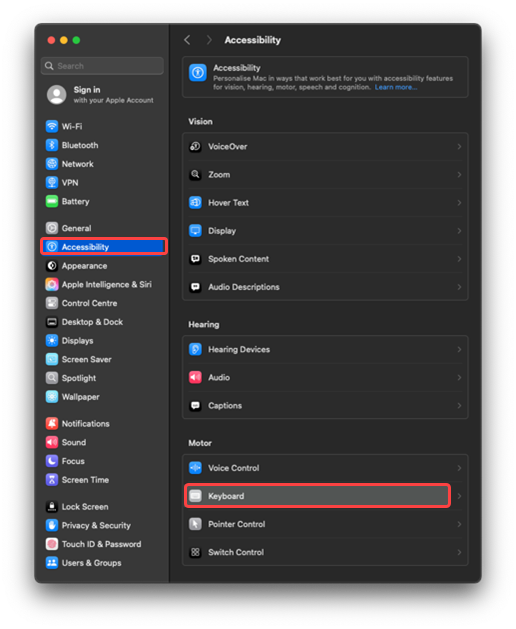Go forward with the right arrow
Viewport: 516px width, 629px height.
(209, 40)
